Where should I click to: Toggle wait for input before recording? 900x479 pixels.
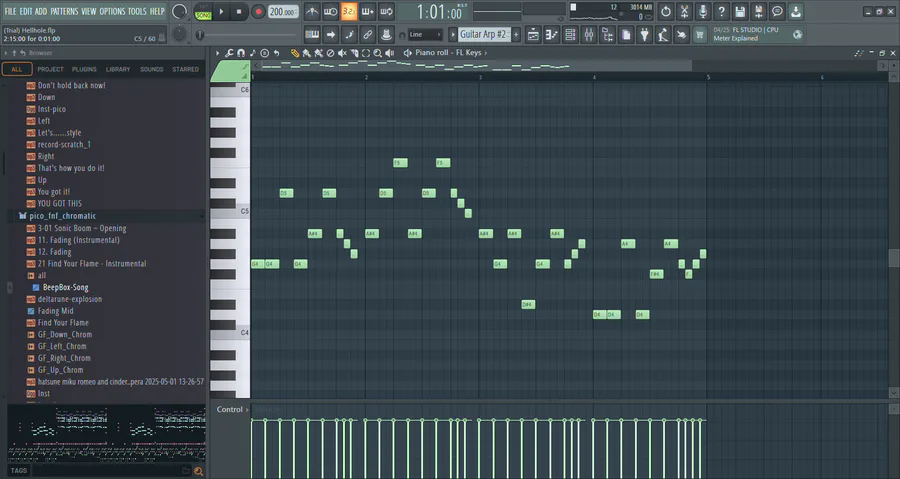tap(331, 11)
